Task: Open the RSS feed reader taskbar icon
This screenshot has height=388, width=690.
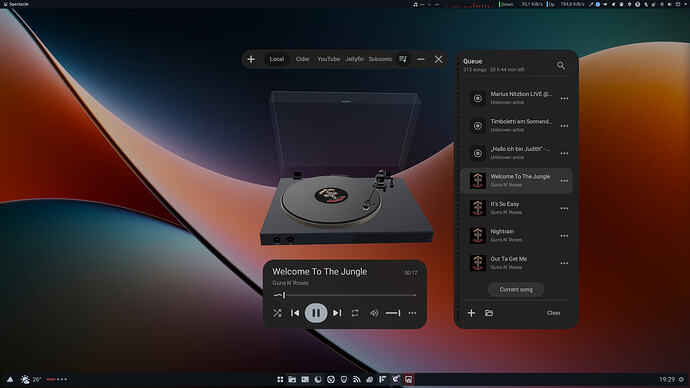Action: pyautogui.click(x=357, y=379)
